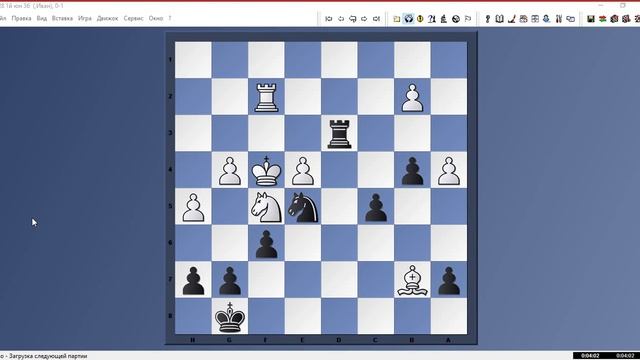This screenshot has height=360, width=640.
Task: Open the Вид menu
Action: (42, 18)
